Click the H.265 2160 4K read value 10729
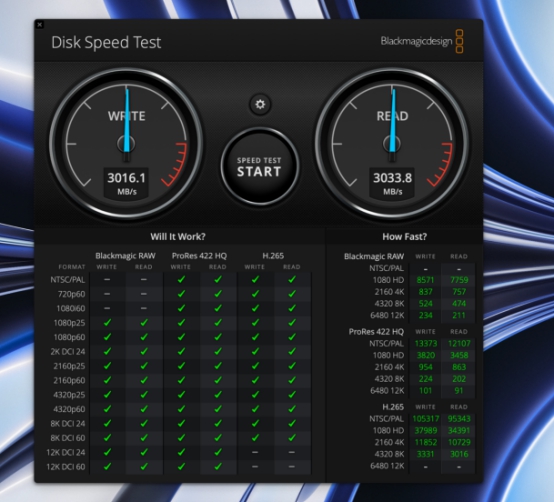 click(459, 442)
